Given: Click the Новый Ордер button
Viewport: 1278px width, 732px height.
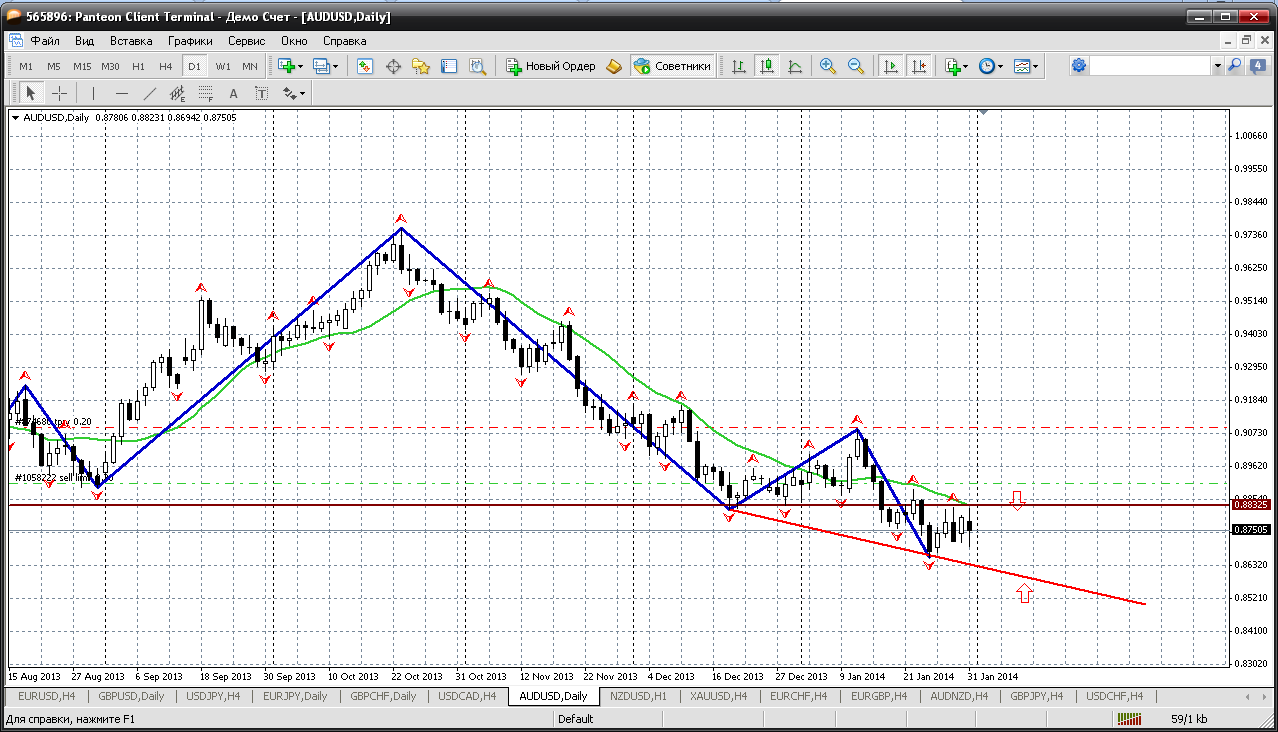Looking at the screenshot, I should tap(551, 66).
